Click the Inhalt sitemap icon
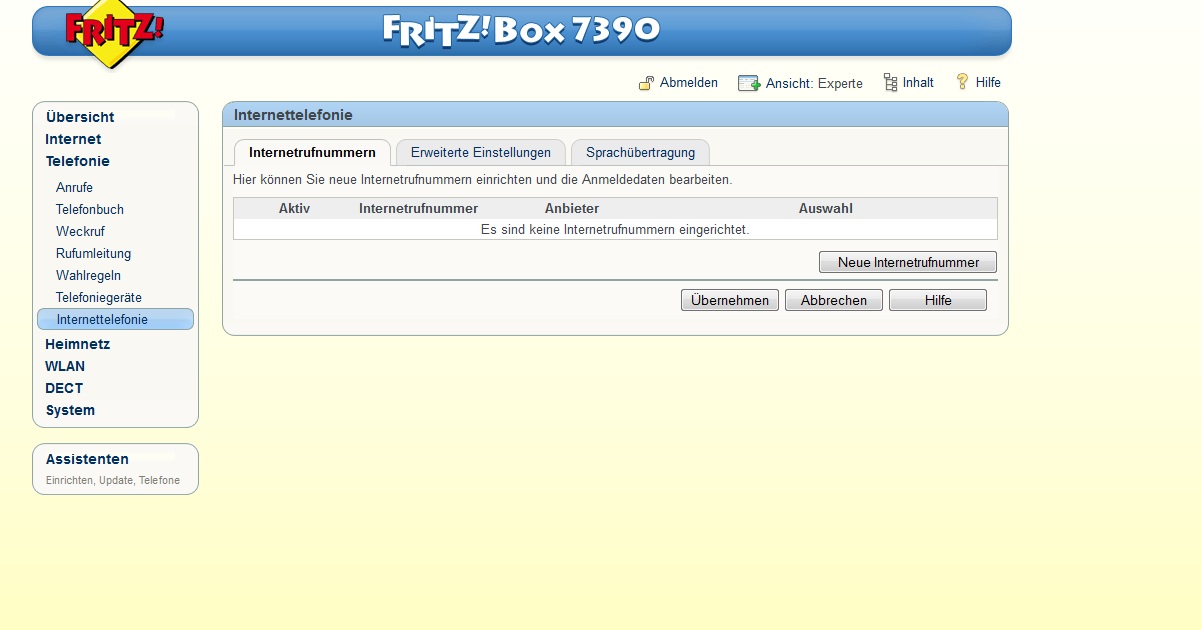This screenshot has width=1201, height=630. point(890,83)
